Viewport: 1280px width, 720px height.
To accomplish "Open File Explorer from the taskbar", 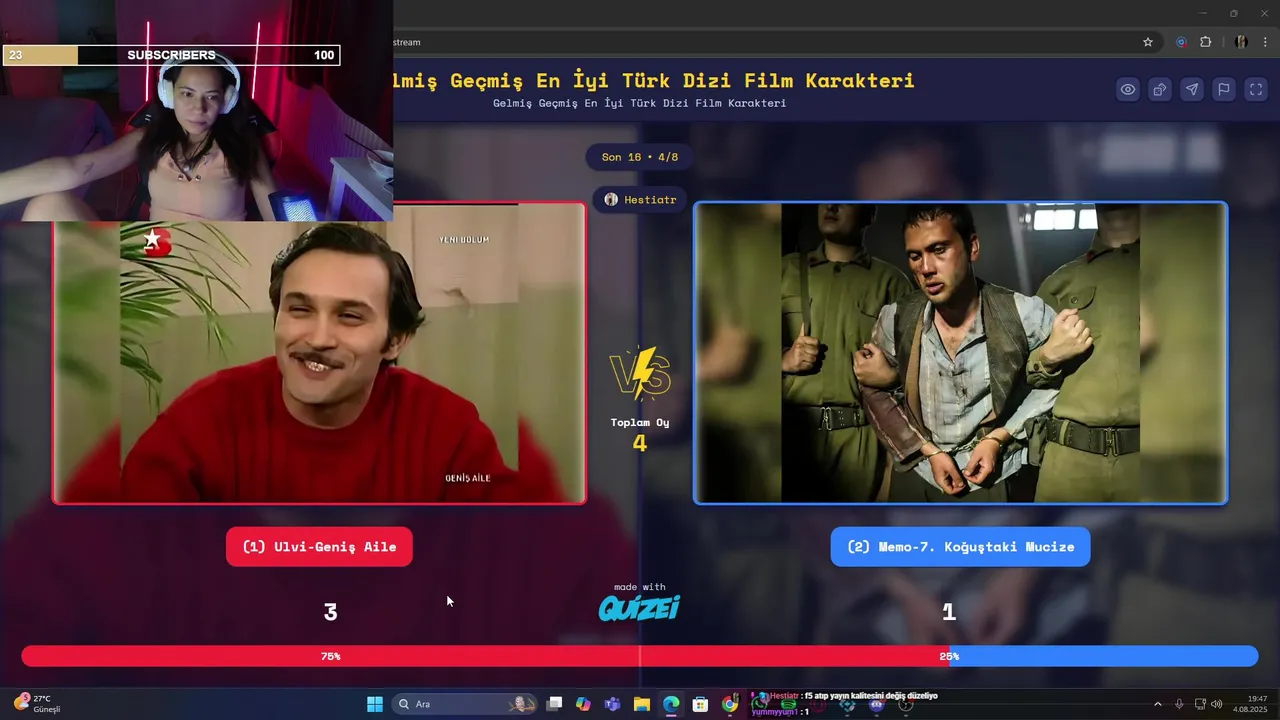I will pos(642,704).
